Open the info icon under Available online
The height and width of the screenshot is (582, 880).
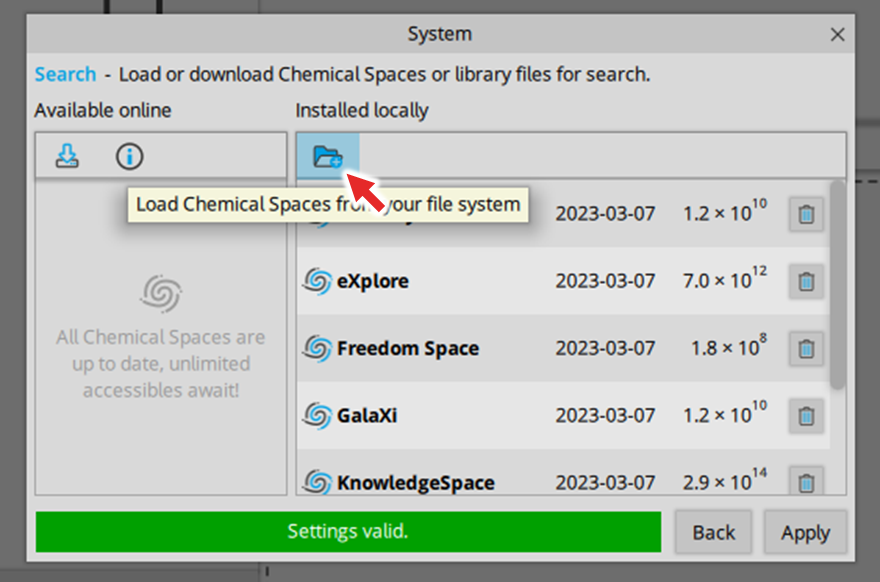coord(130,156)
